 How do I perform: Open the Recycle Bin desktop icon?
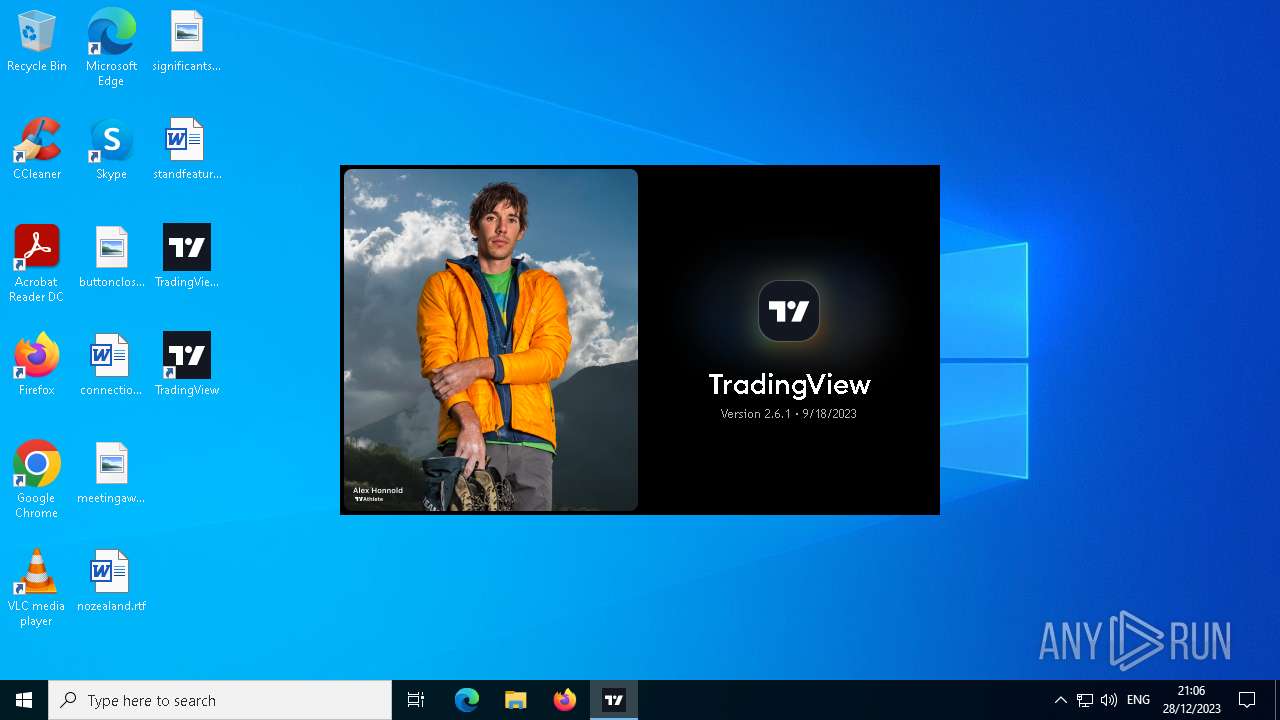pos(37,41)
